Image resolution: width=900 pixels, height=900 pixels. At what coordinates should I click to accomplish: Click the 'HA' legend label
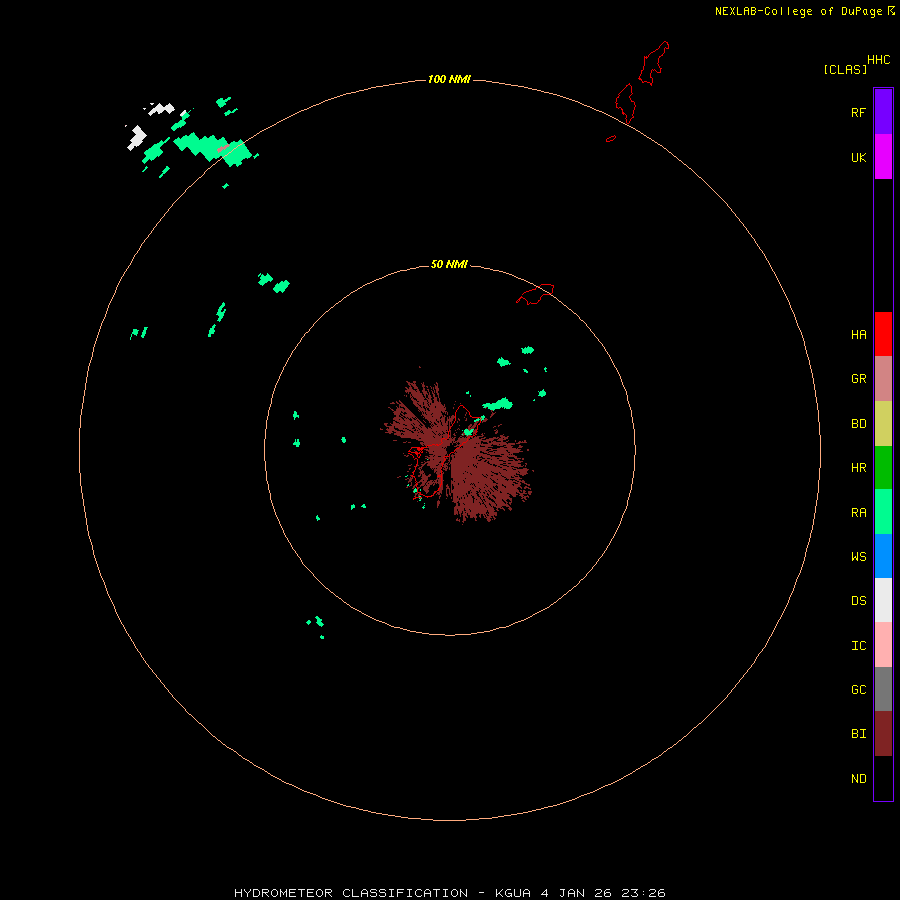click(858, 335)
